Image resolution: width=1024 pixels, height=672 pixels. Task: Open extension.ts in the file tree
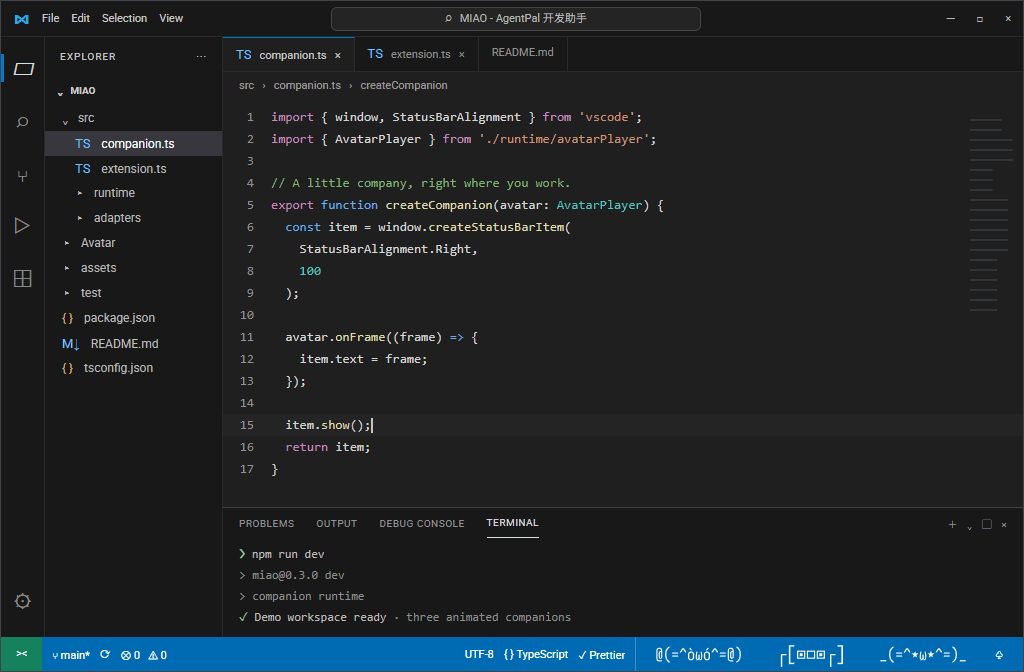[133, 168]
